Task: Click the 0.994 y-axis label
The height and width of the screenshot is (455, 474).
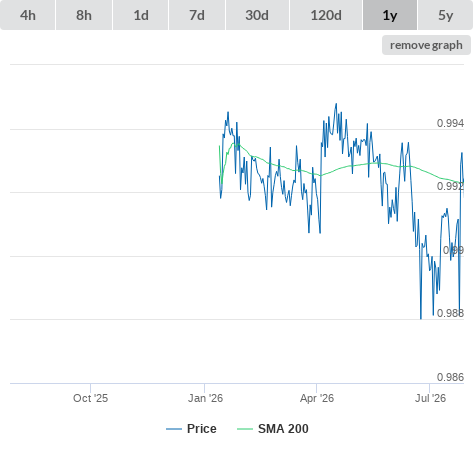Action: pyautogui.click(x=450, y=123)
